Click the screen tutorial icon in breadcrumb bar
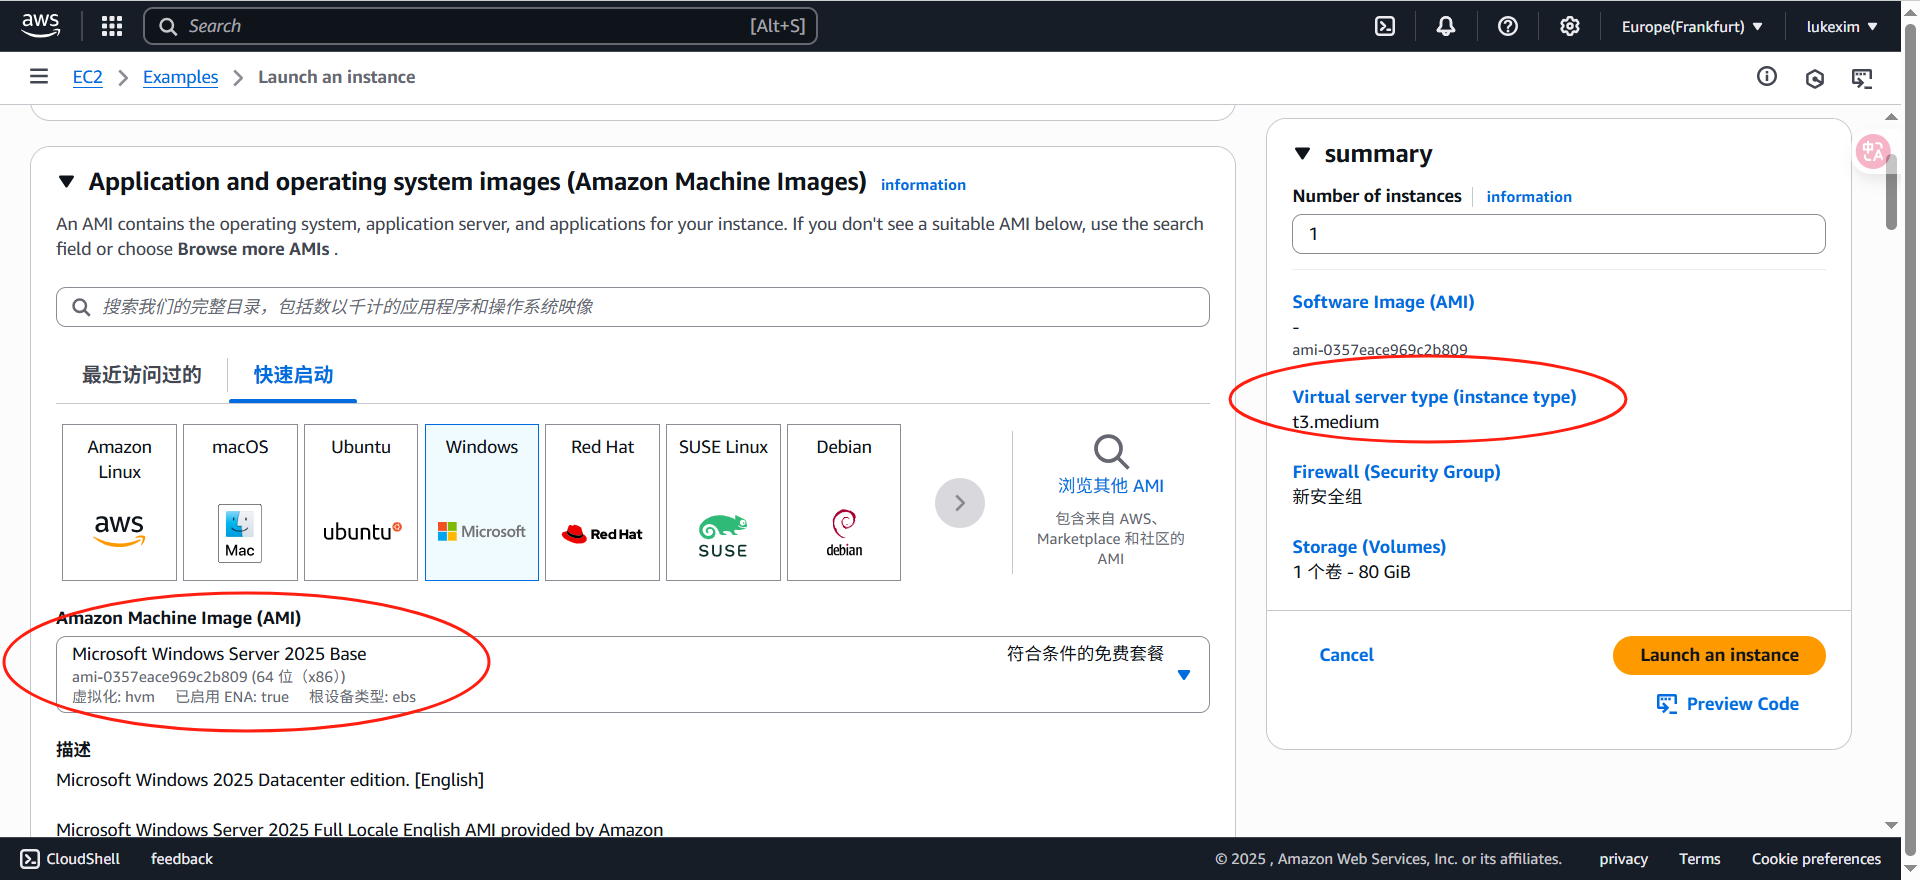 [1862, 78]
